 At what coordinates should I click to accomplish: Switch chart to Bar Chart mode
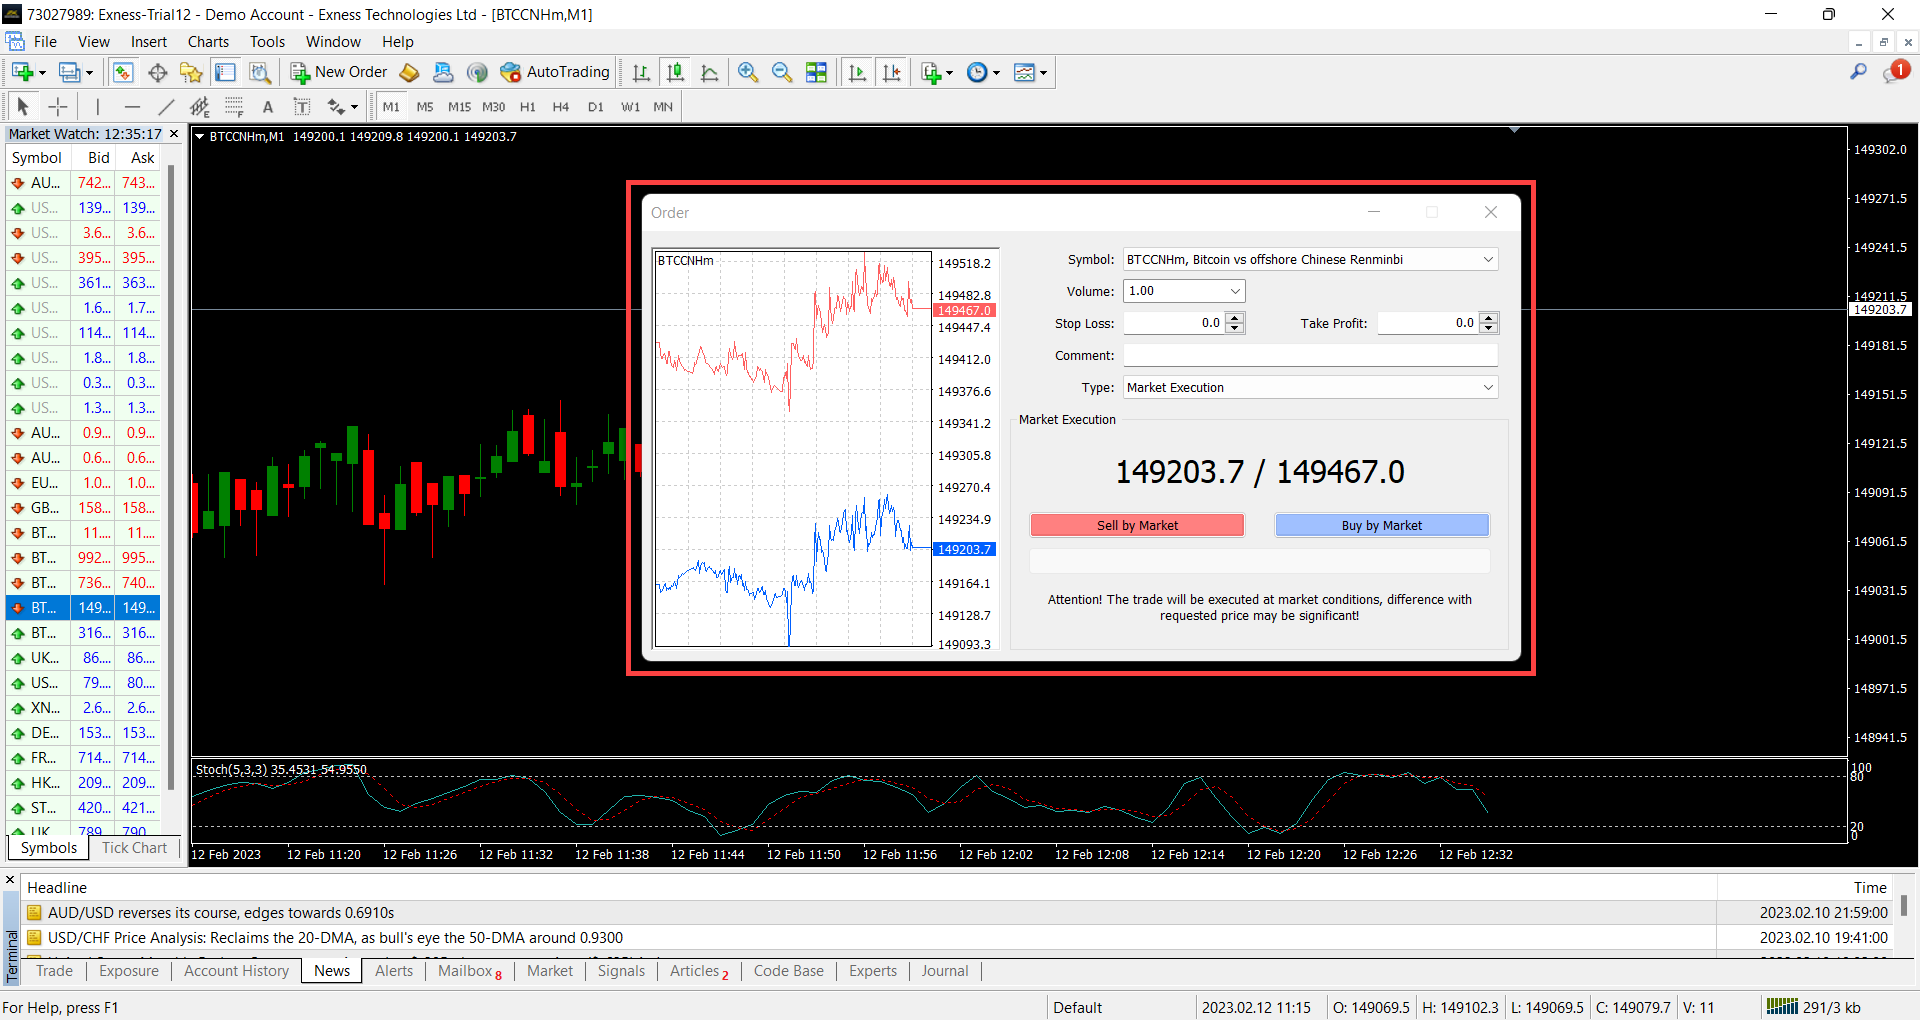tap(641, 72)
